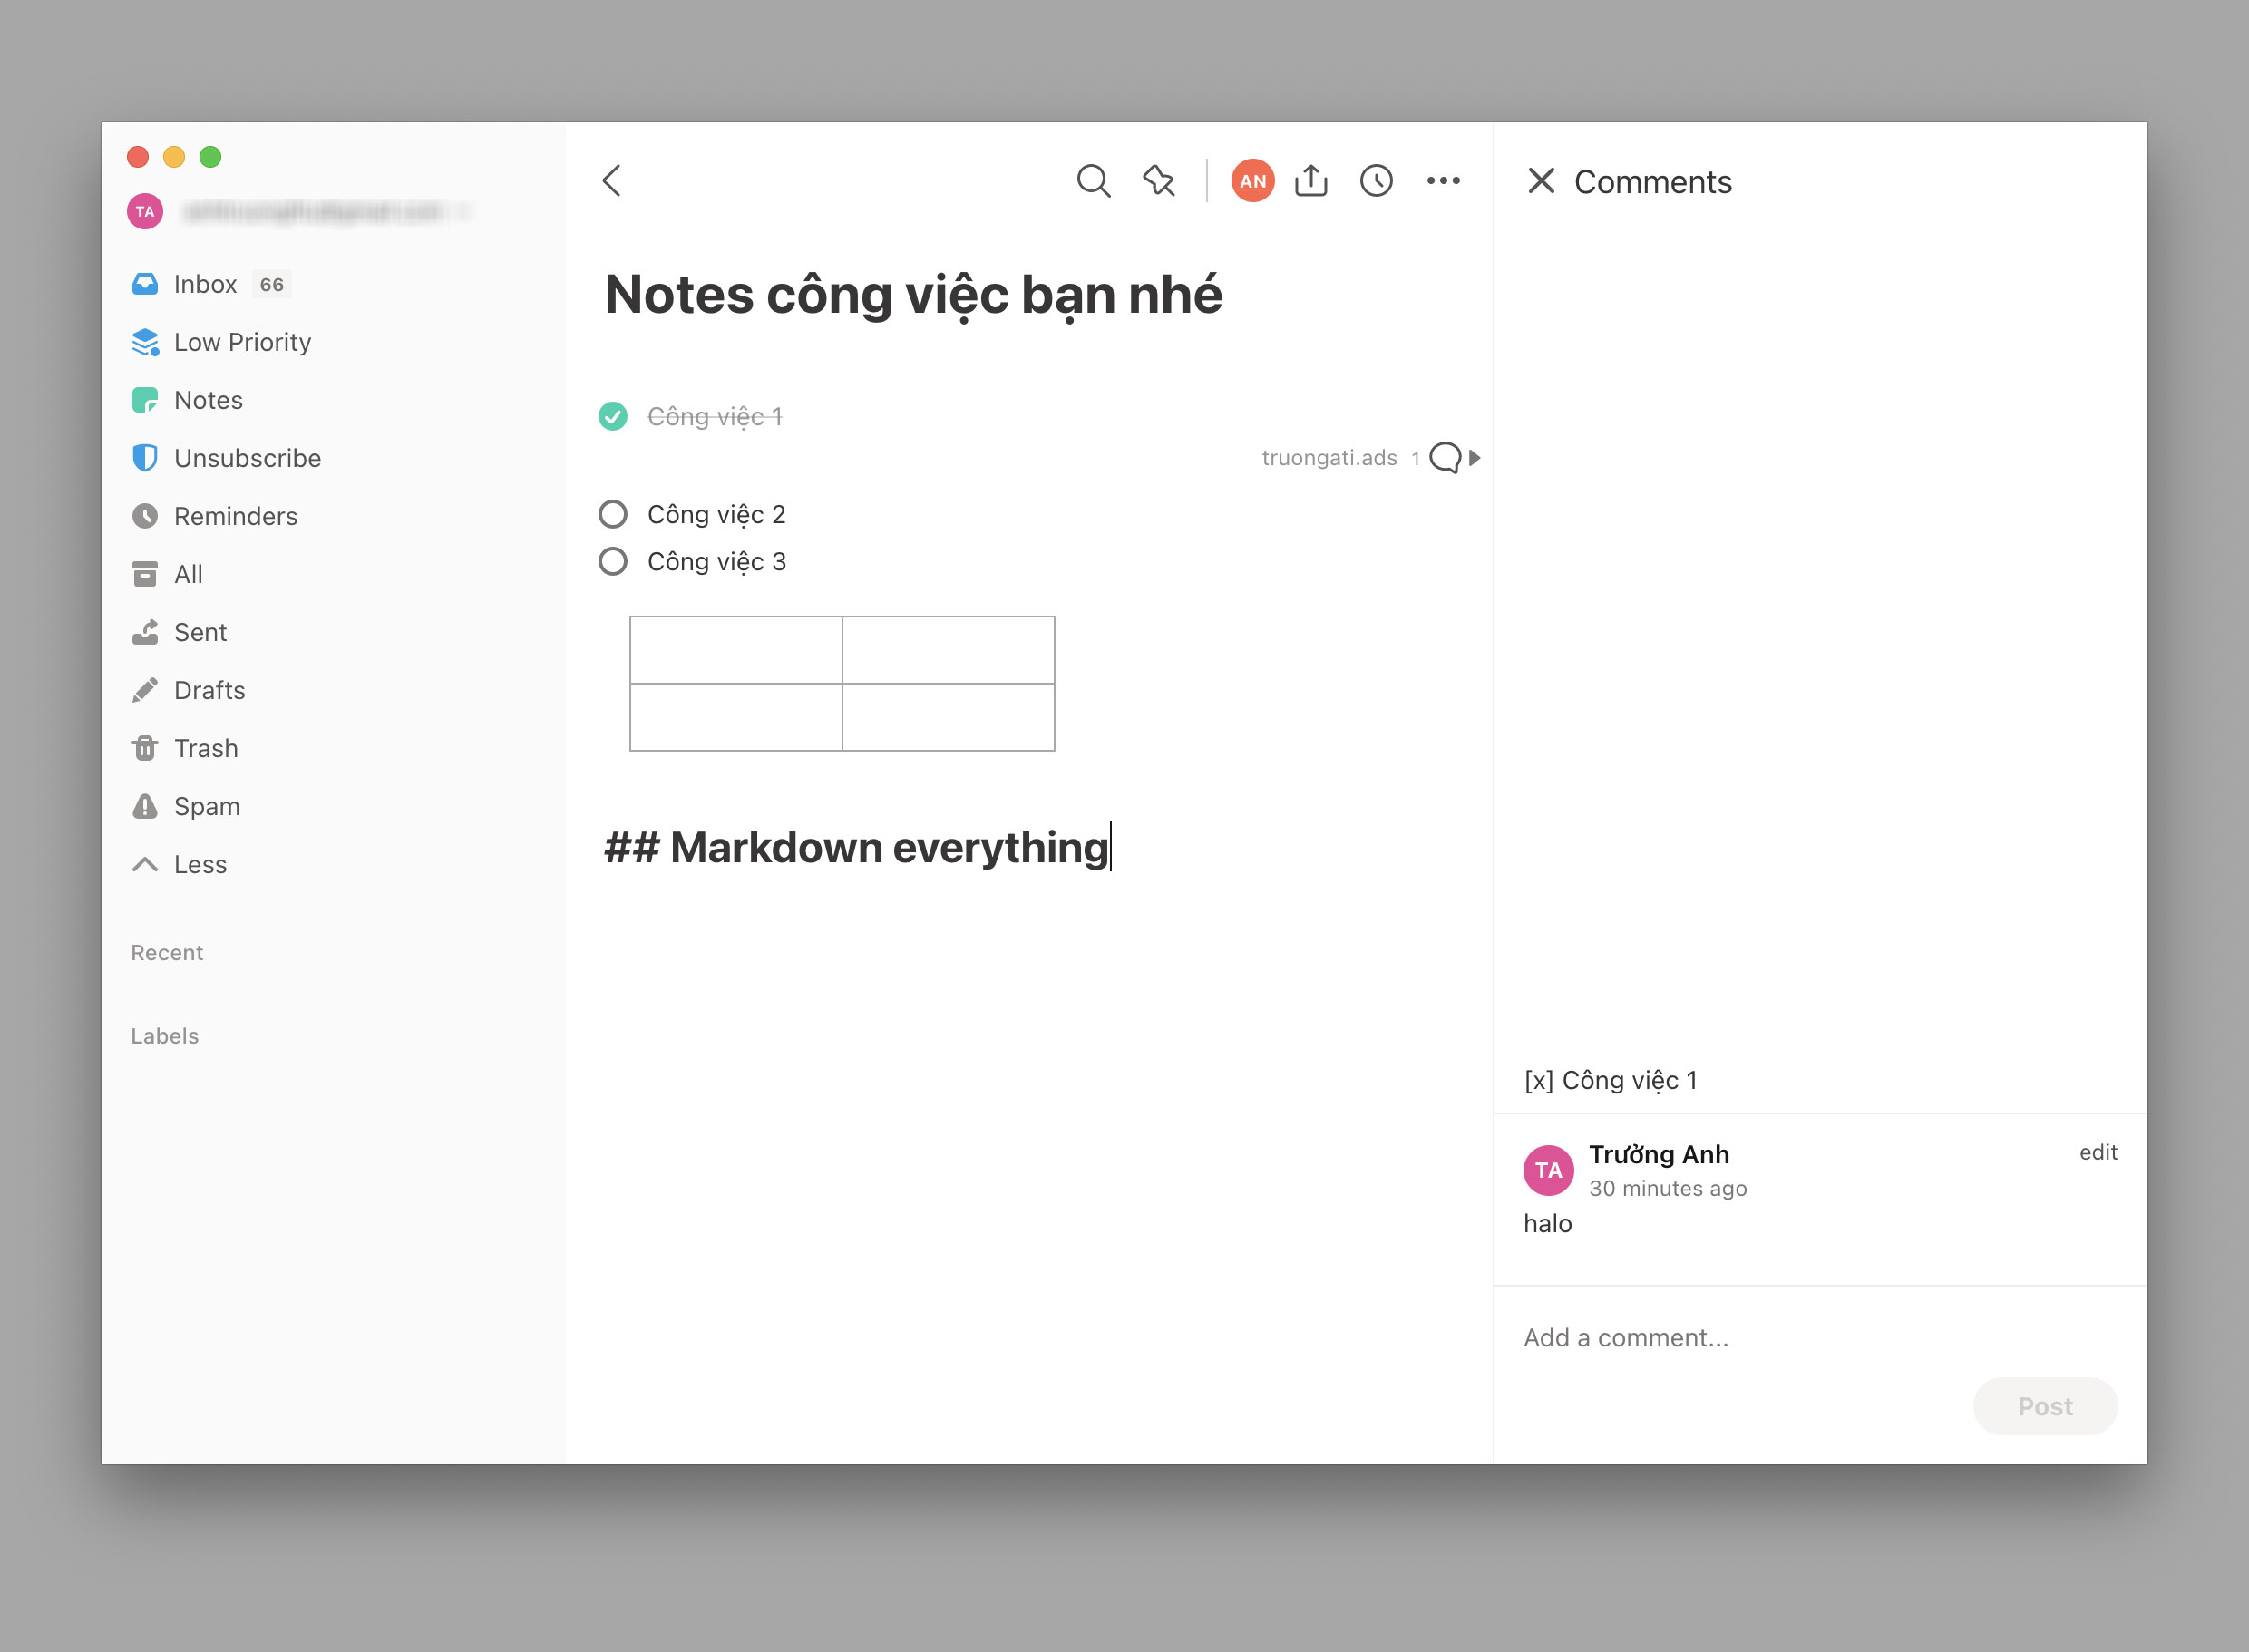The image size is (2249, 1652).
Task: Open the more options ellipsis menu
Action: 1444,182
